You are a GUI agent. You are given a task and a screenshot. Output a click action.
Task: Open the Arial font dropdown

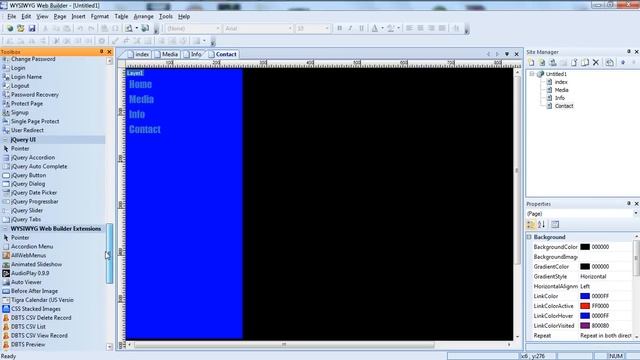[290, 28]
